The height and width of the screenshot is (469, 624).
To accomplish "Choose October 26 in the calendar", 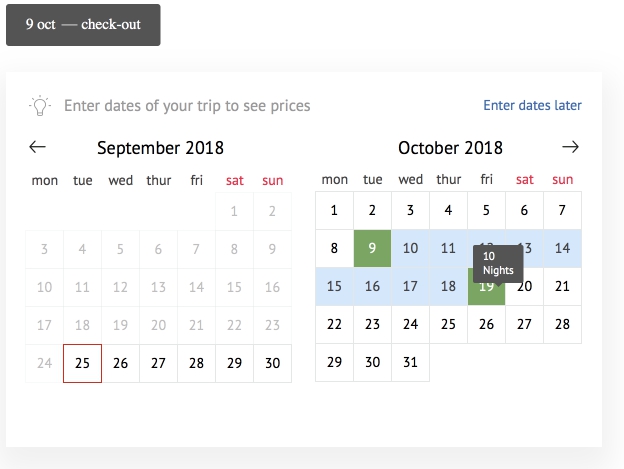I will (x=486, y=325).
